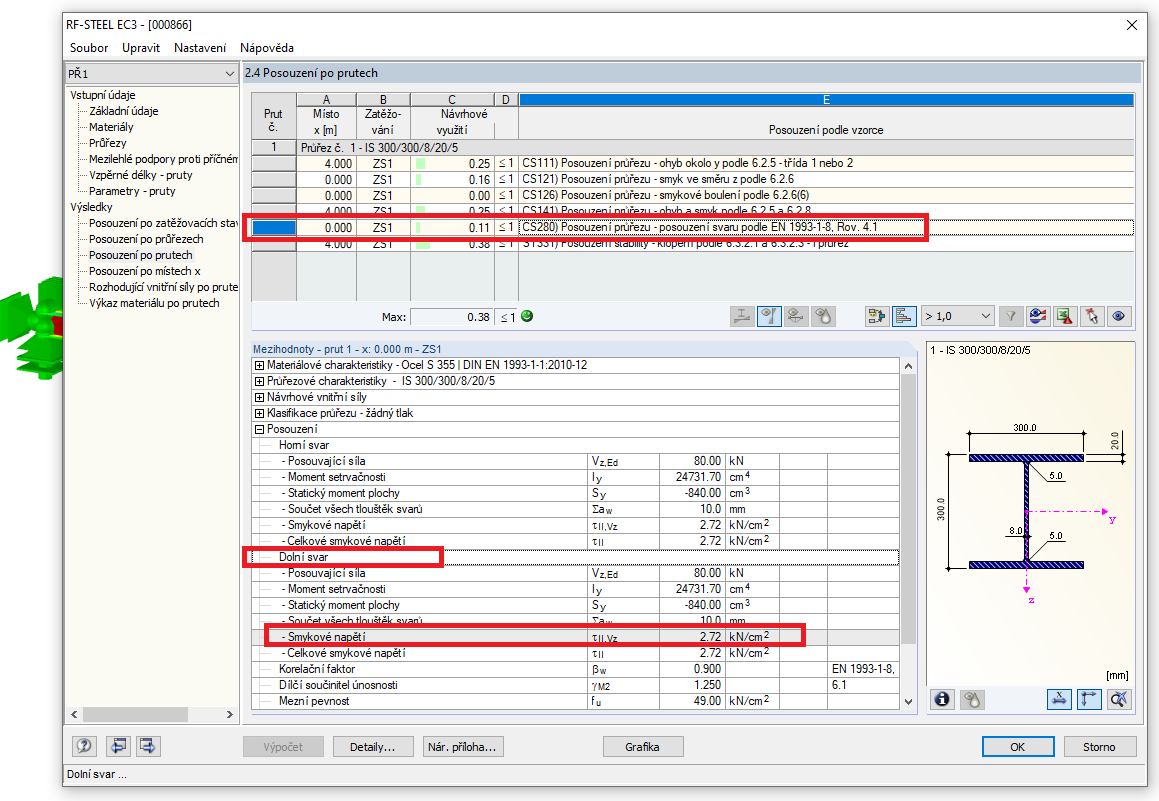Click the eye-and-drop icon in the table toolbar
The height and width of the screenshot is (801, 1159).
(x=823, y=316)
